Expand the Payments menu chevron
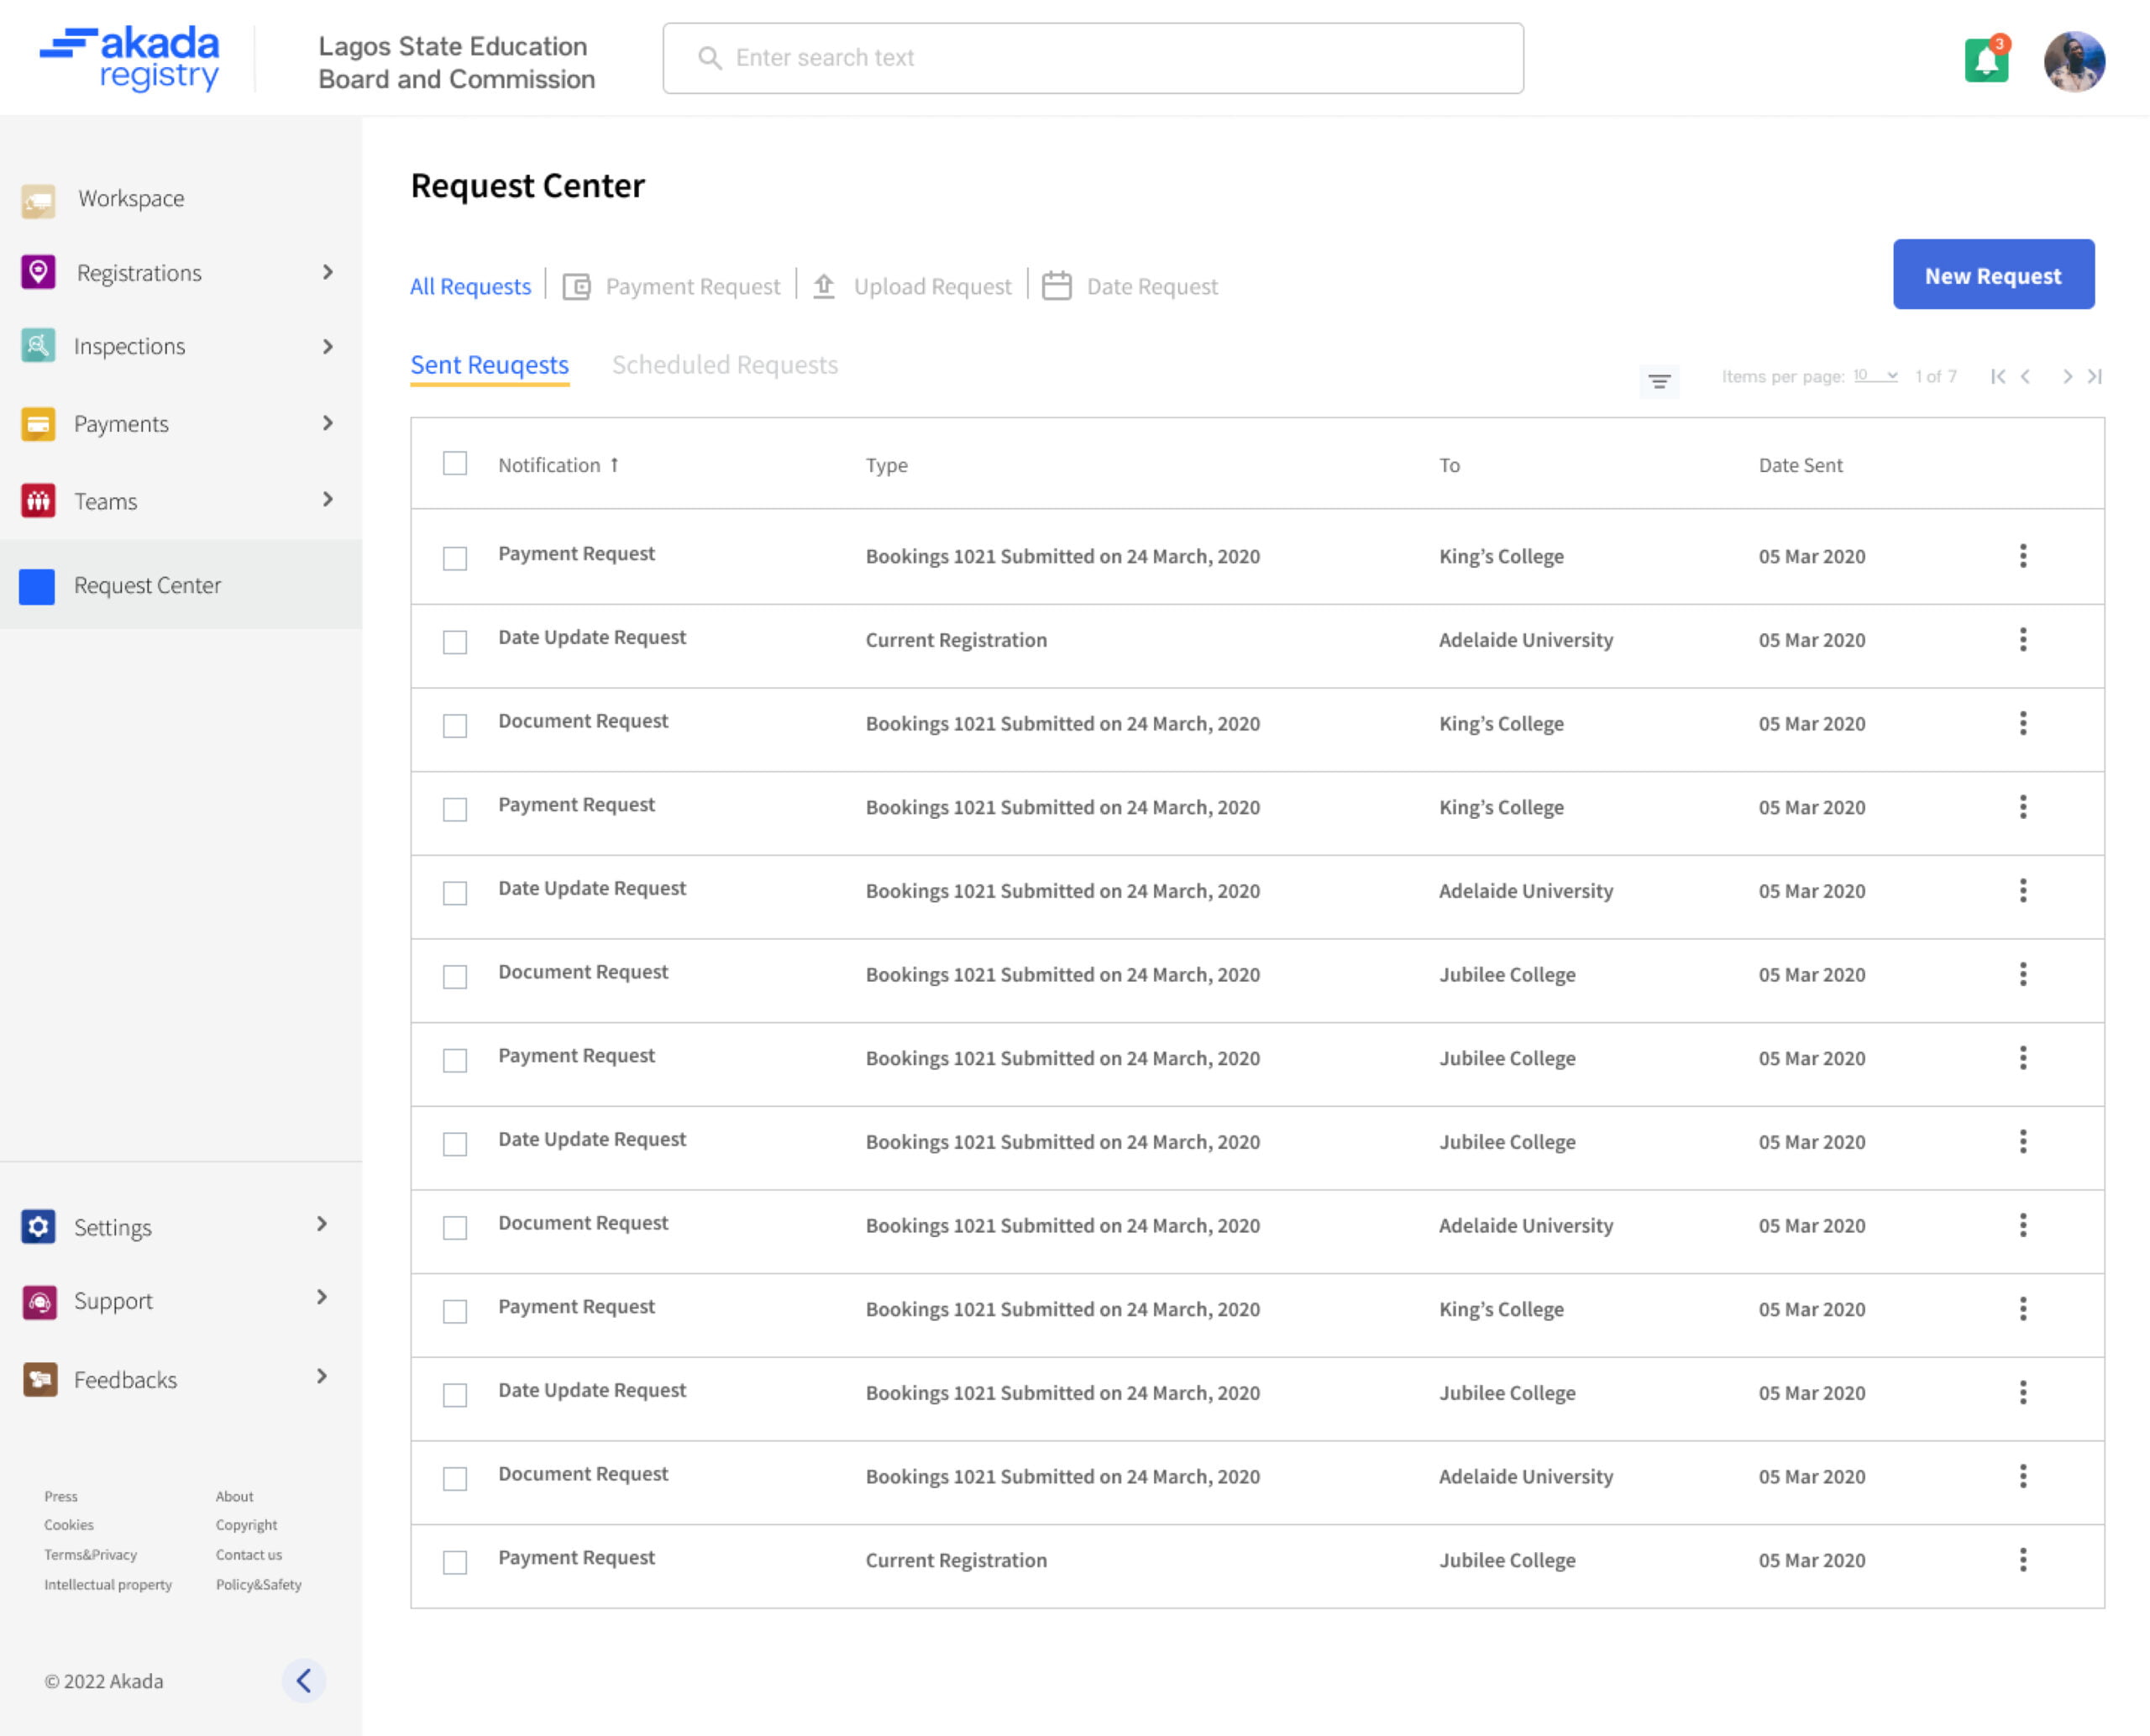Screen dimensions: 2150x1736 [x=327, y=423]
